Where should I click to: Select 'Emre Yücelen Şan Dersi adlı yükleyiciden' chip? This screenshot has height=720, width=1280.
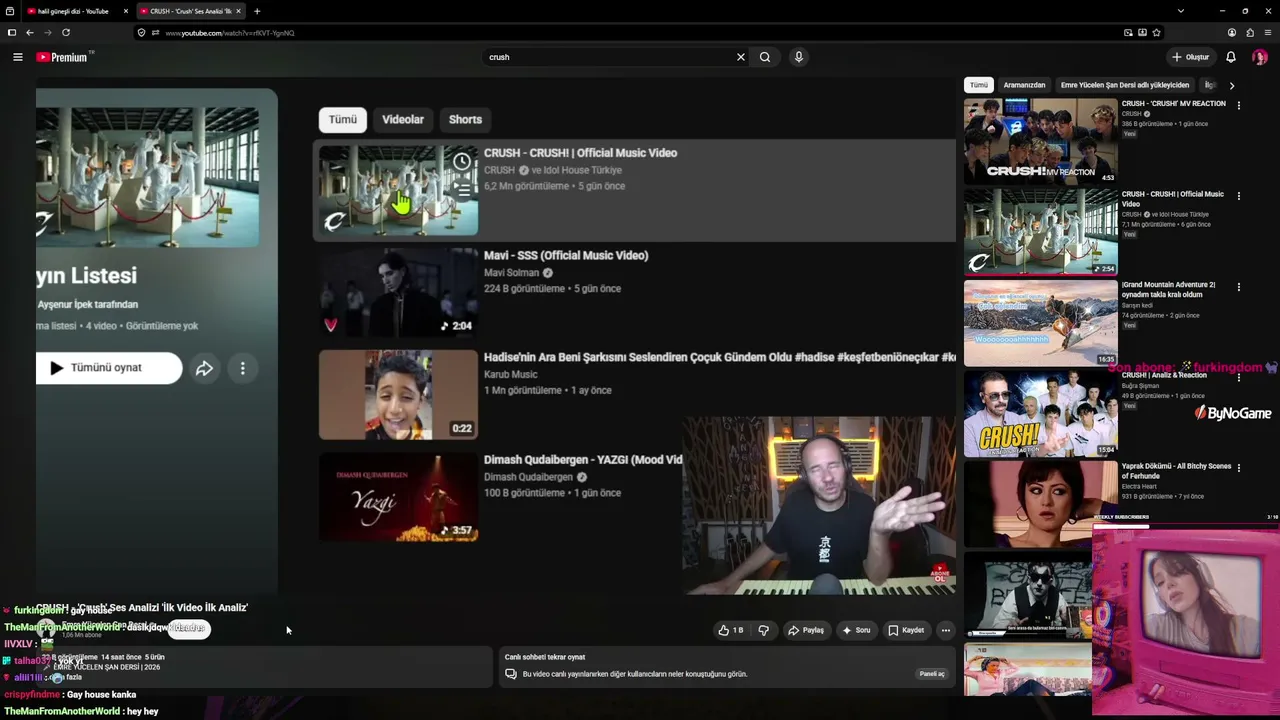tap(1125, 85)
